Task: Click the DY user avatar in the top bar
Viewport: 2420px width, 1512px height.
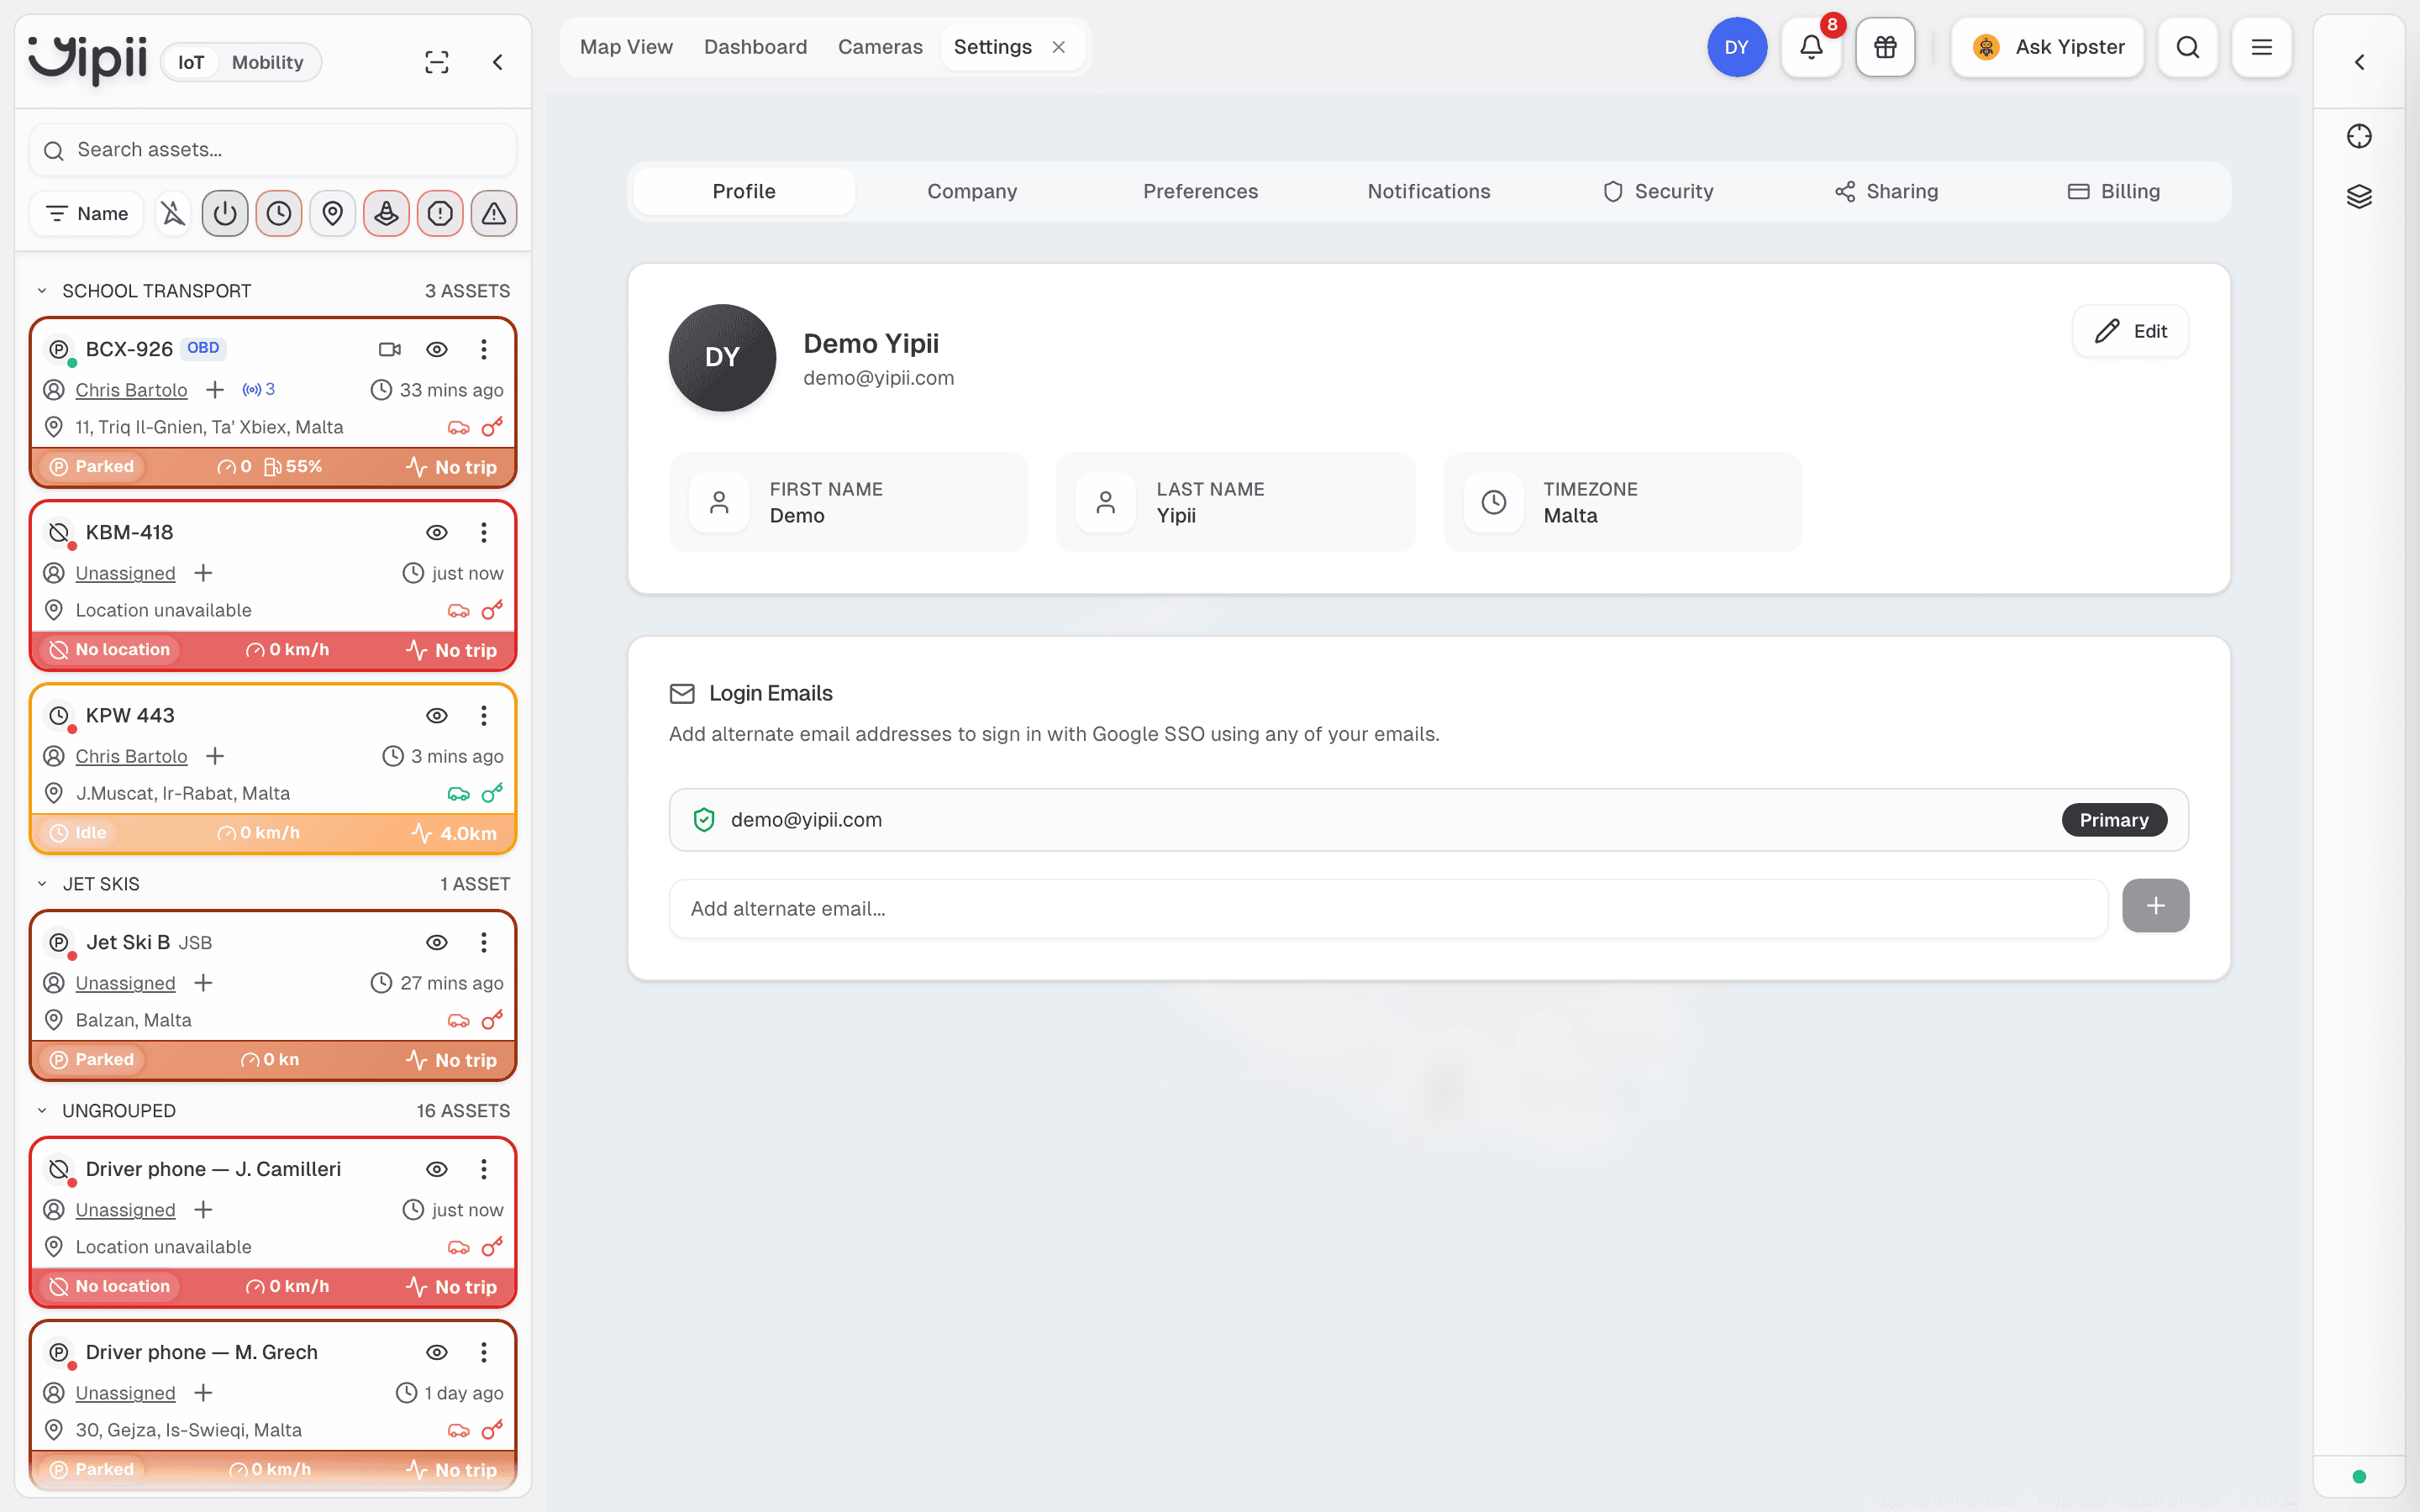Action: 1737,47
